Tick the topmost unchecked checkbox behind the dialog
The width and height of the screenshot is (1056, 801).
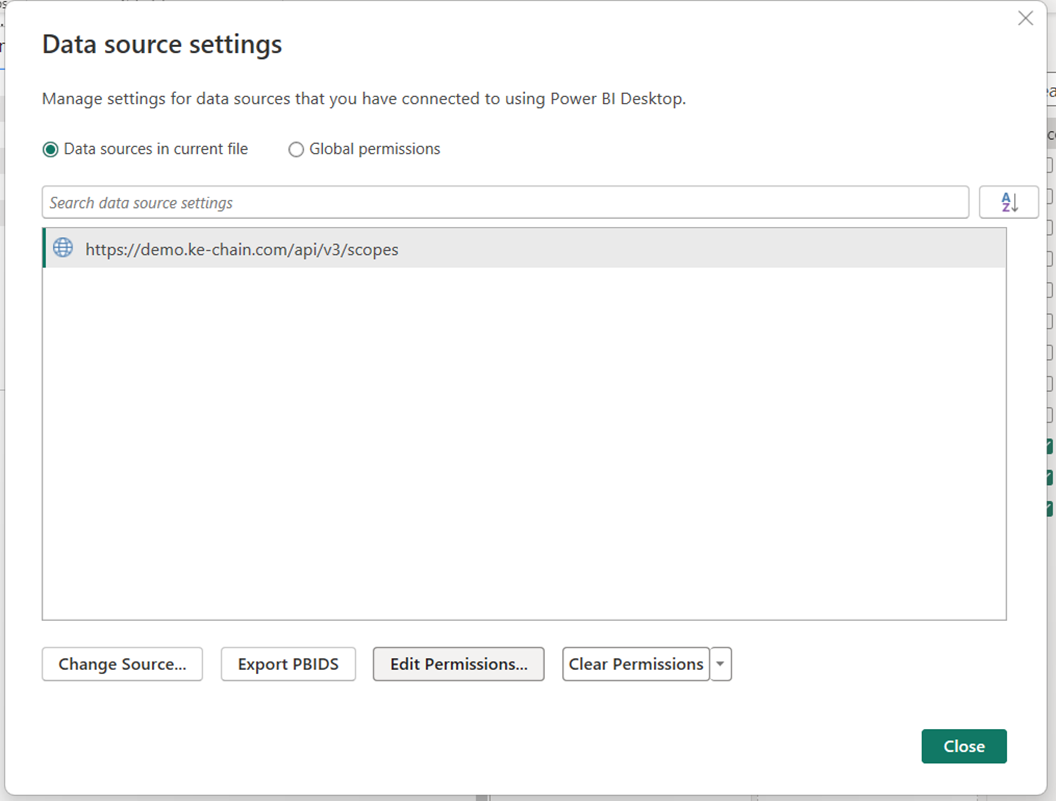pyautogui.click(x=1049, y=165)
